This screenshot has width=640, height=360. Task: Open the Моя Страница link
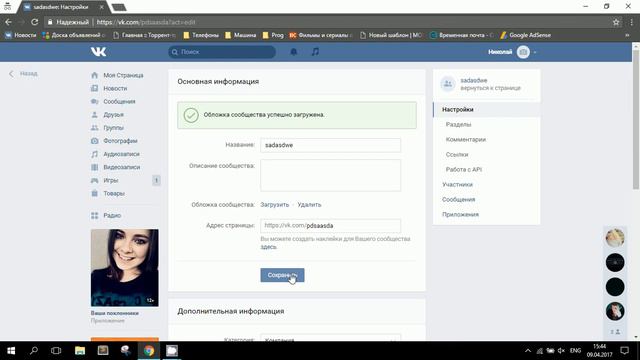pos(123,75)
